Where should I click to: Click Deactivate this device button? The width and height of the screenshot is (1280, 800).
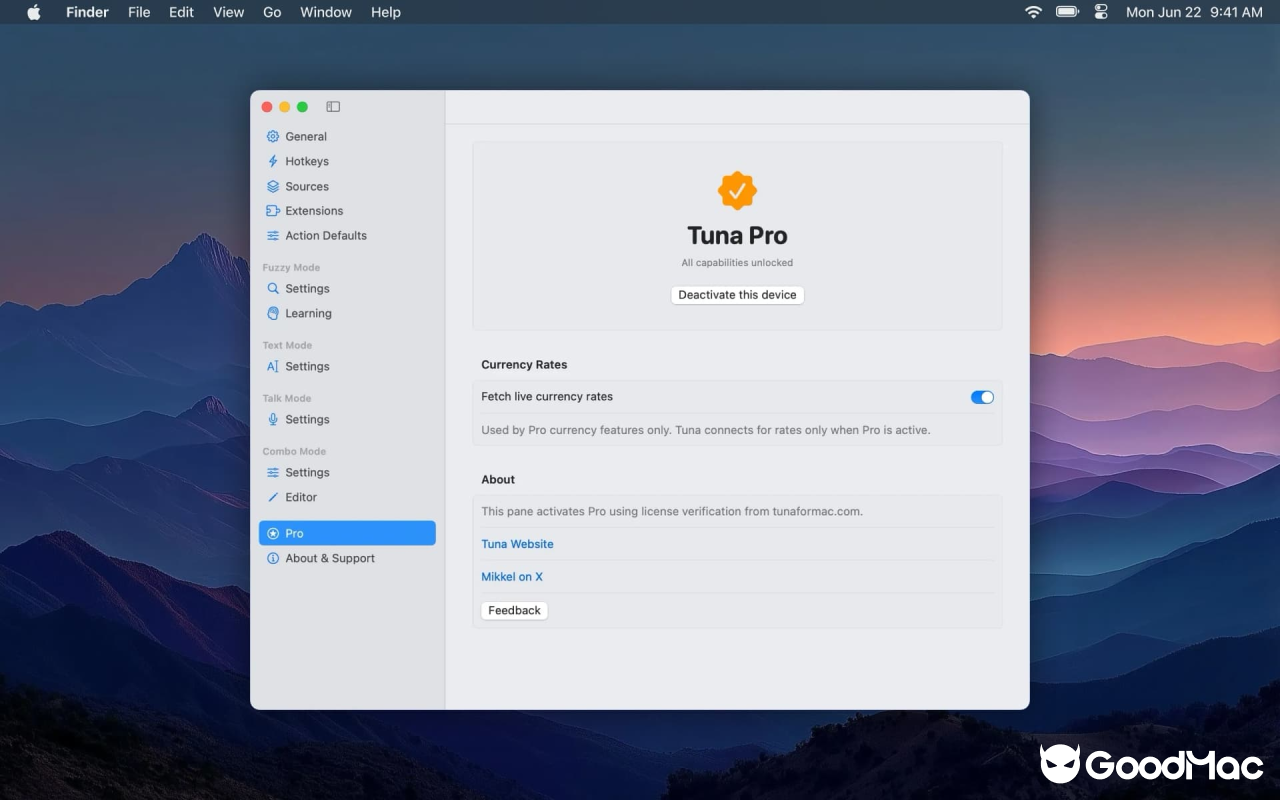point(737,295)
